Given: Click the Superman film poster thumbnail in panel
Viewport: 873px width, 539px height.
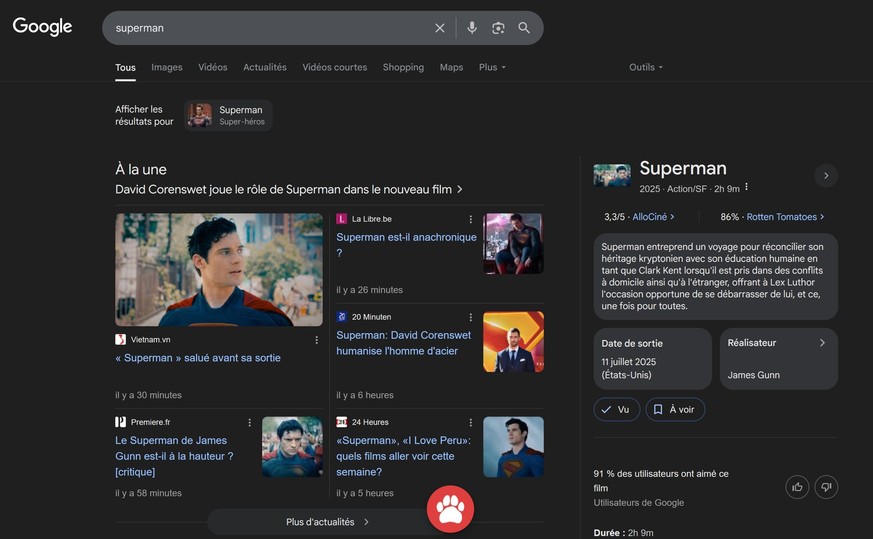Looking at the screenshot, I should (612, 175).
